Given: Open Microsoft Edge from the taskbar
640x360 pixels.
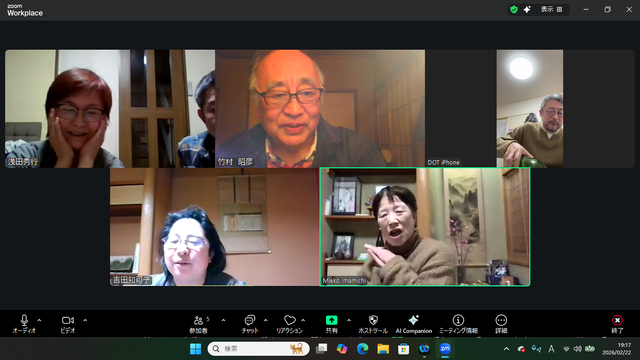Looking at the screenshot, I should pos(362,349).
